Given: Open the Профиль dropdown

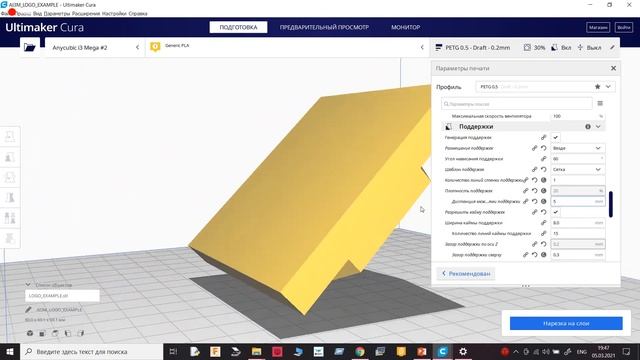Looking at the screenshot, I should point(545,87).
